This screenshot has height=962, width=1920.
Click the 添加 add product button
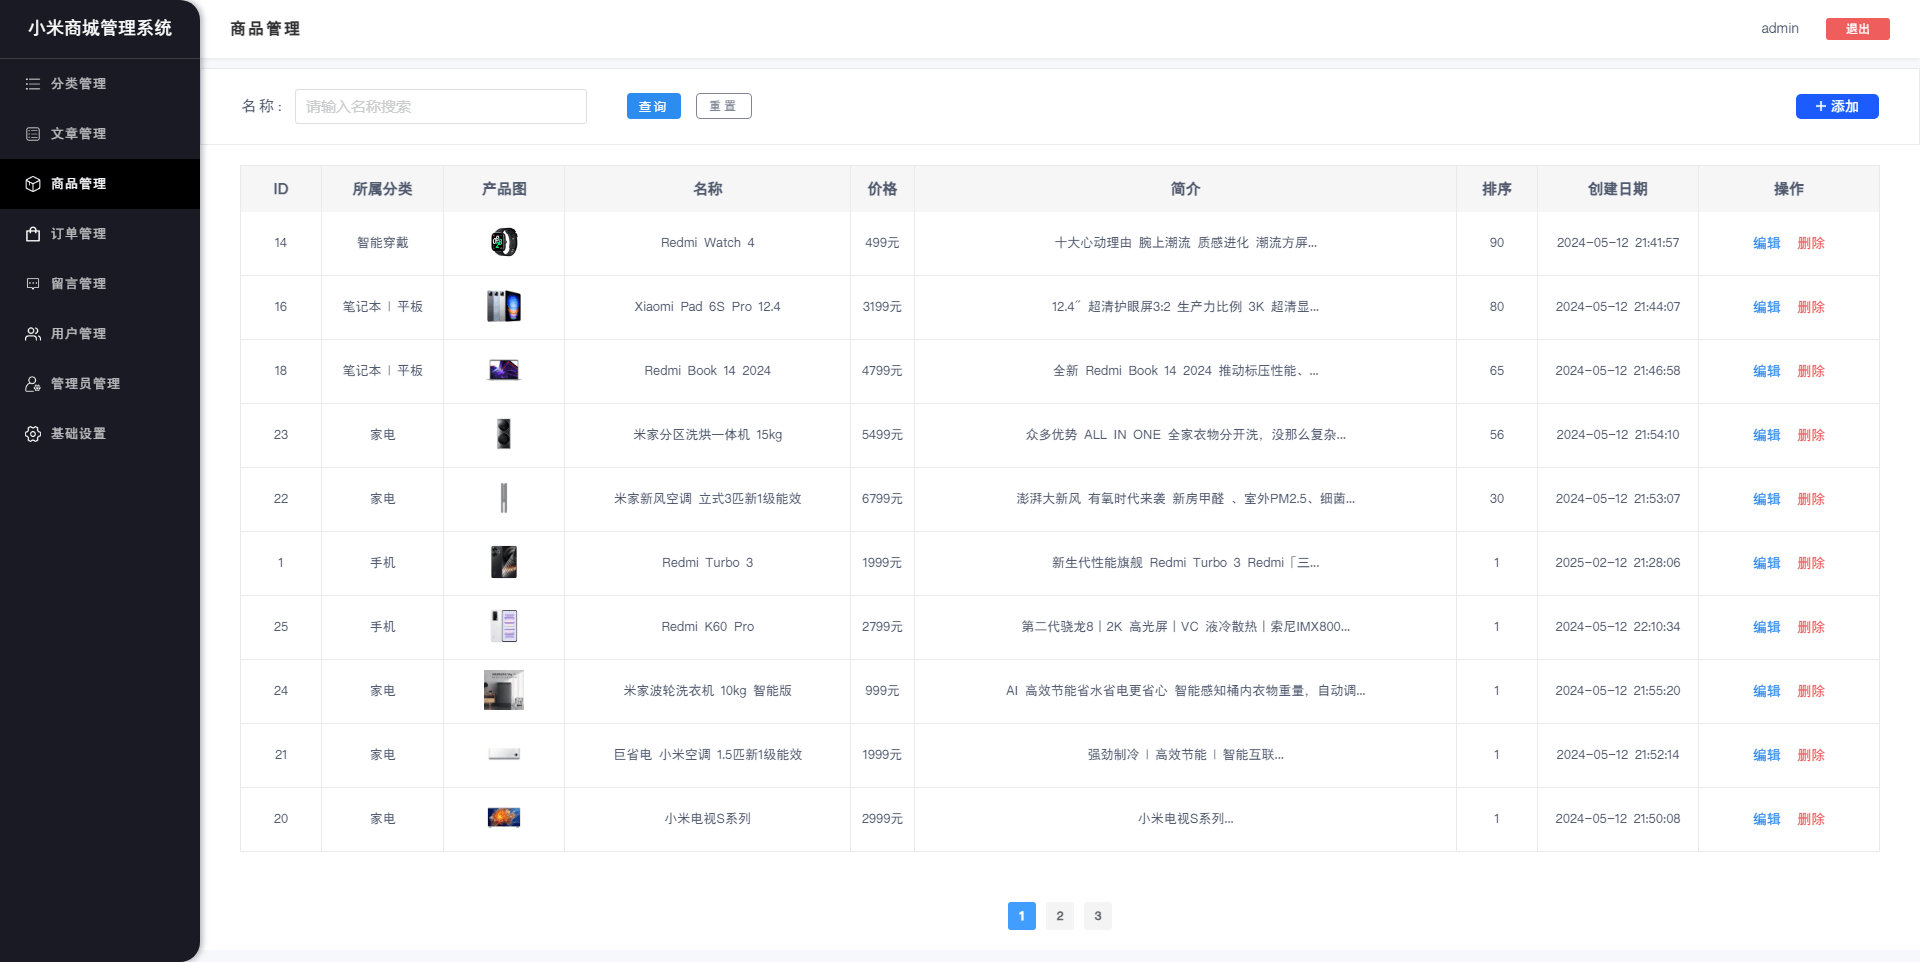tap(1837, 106)
